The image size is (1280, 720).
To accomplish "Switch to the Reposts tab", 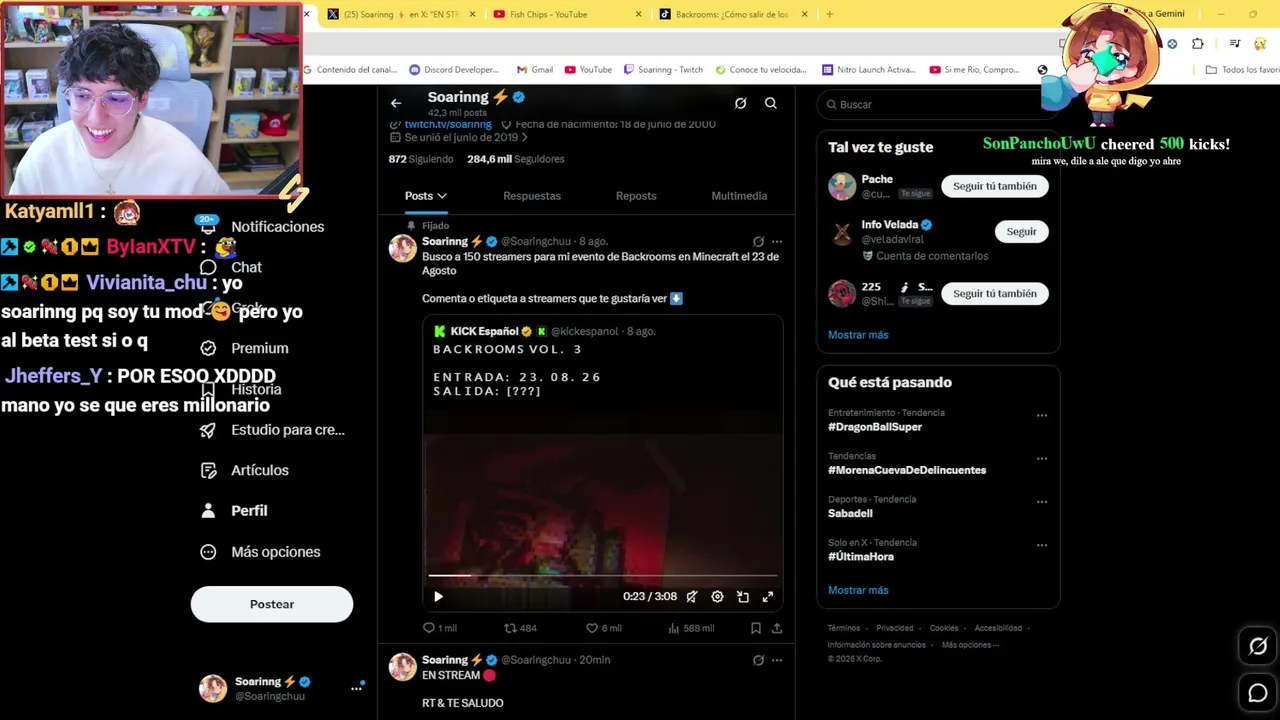I will coord(636,196).
